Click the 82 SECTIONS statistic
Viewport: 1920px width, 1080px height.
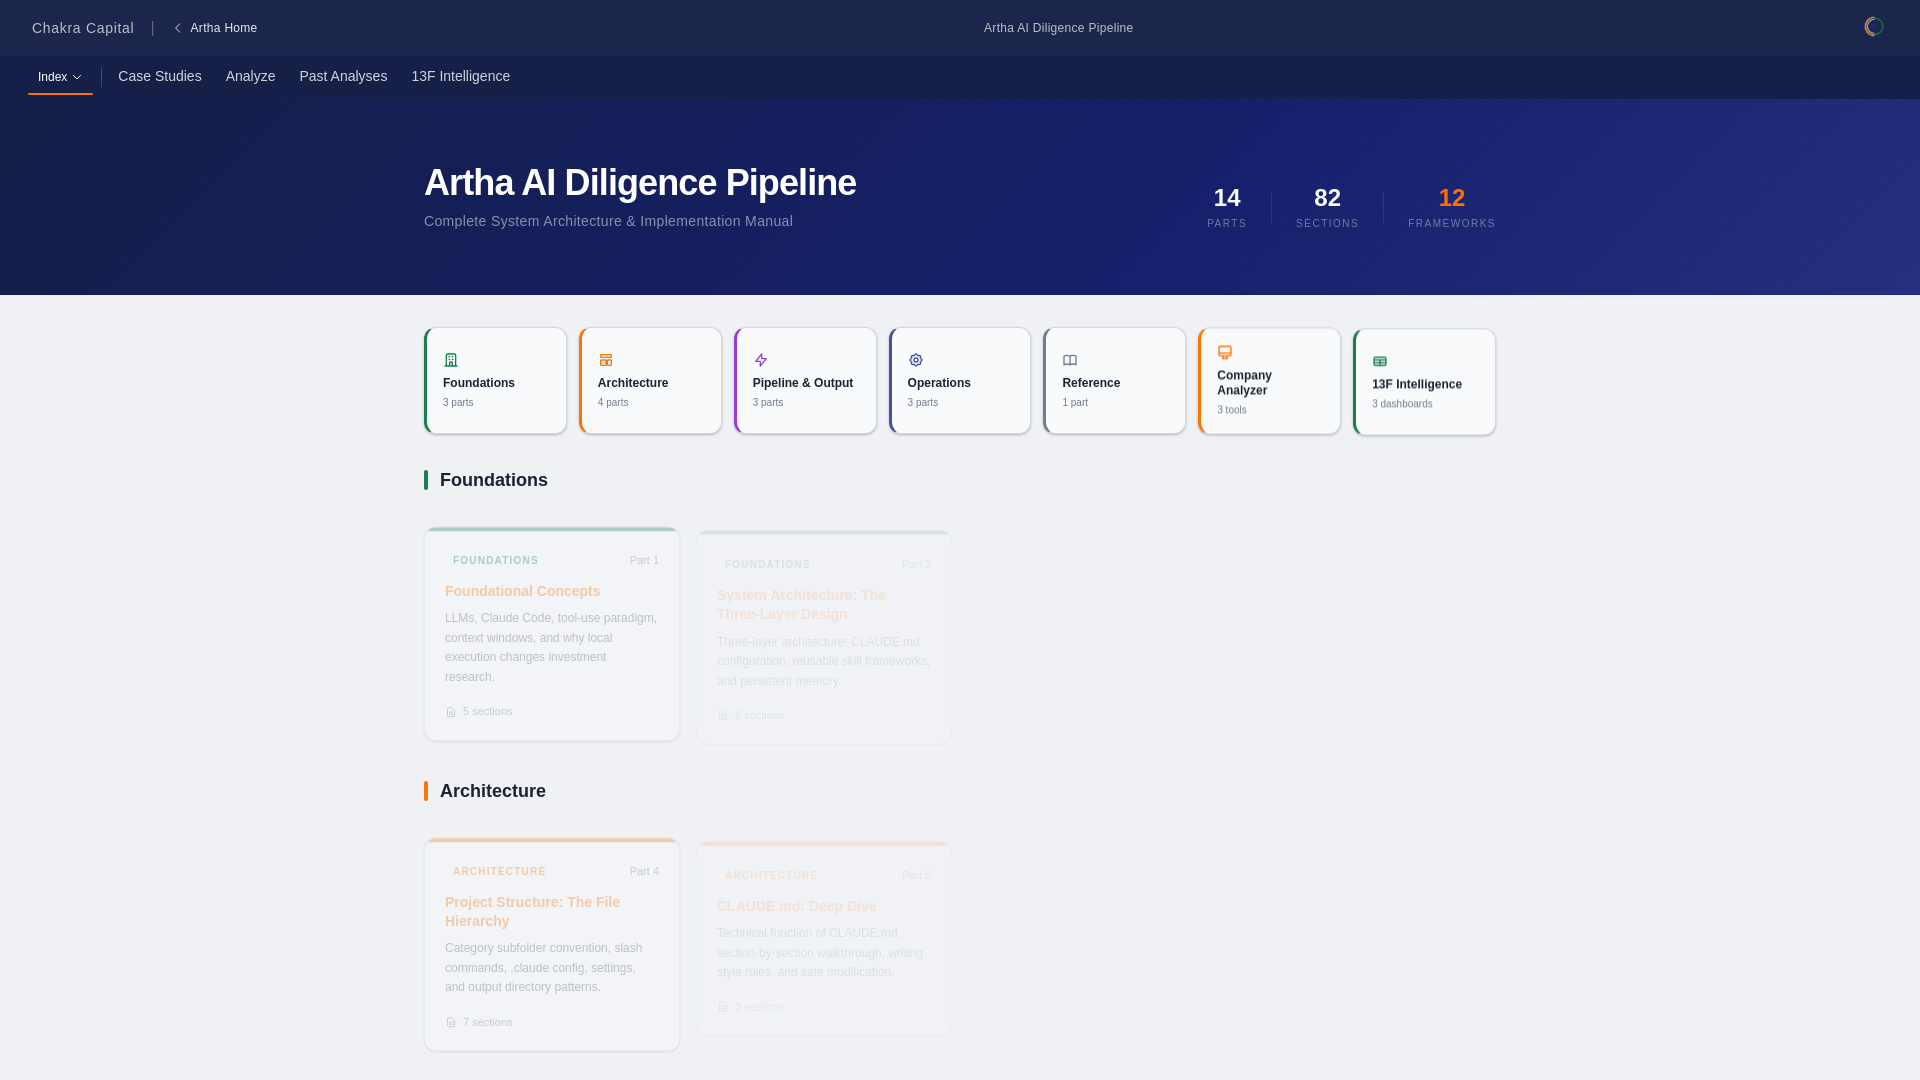1327,207
